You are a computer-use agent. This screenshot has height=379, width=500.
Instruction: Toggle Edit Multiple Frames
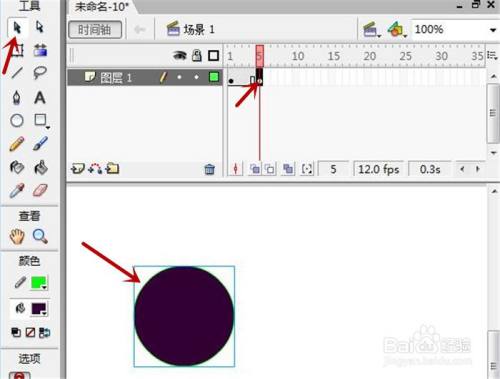[x=288, y=169]
